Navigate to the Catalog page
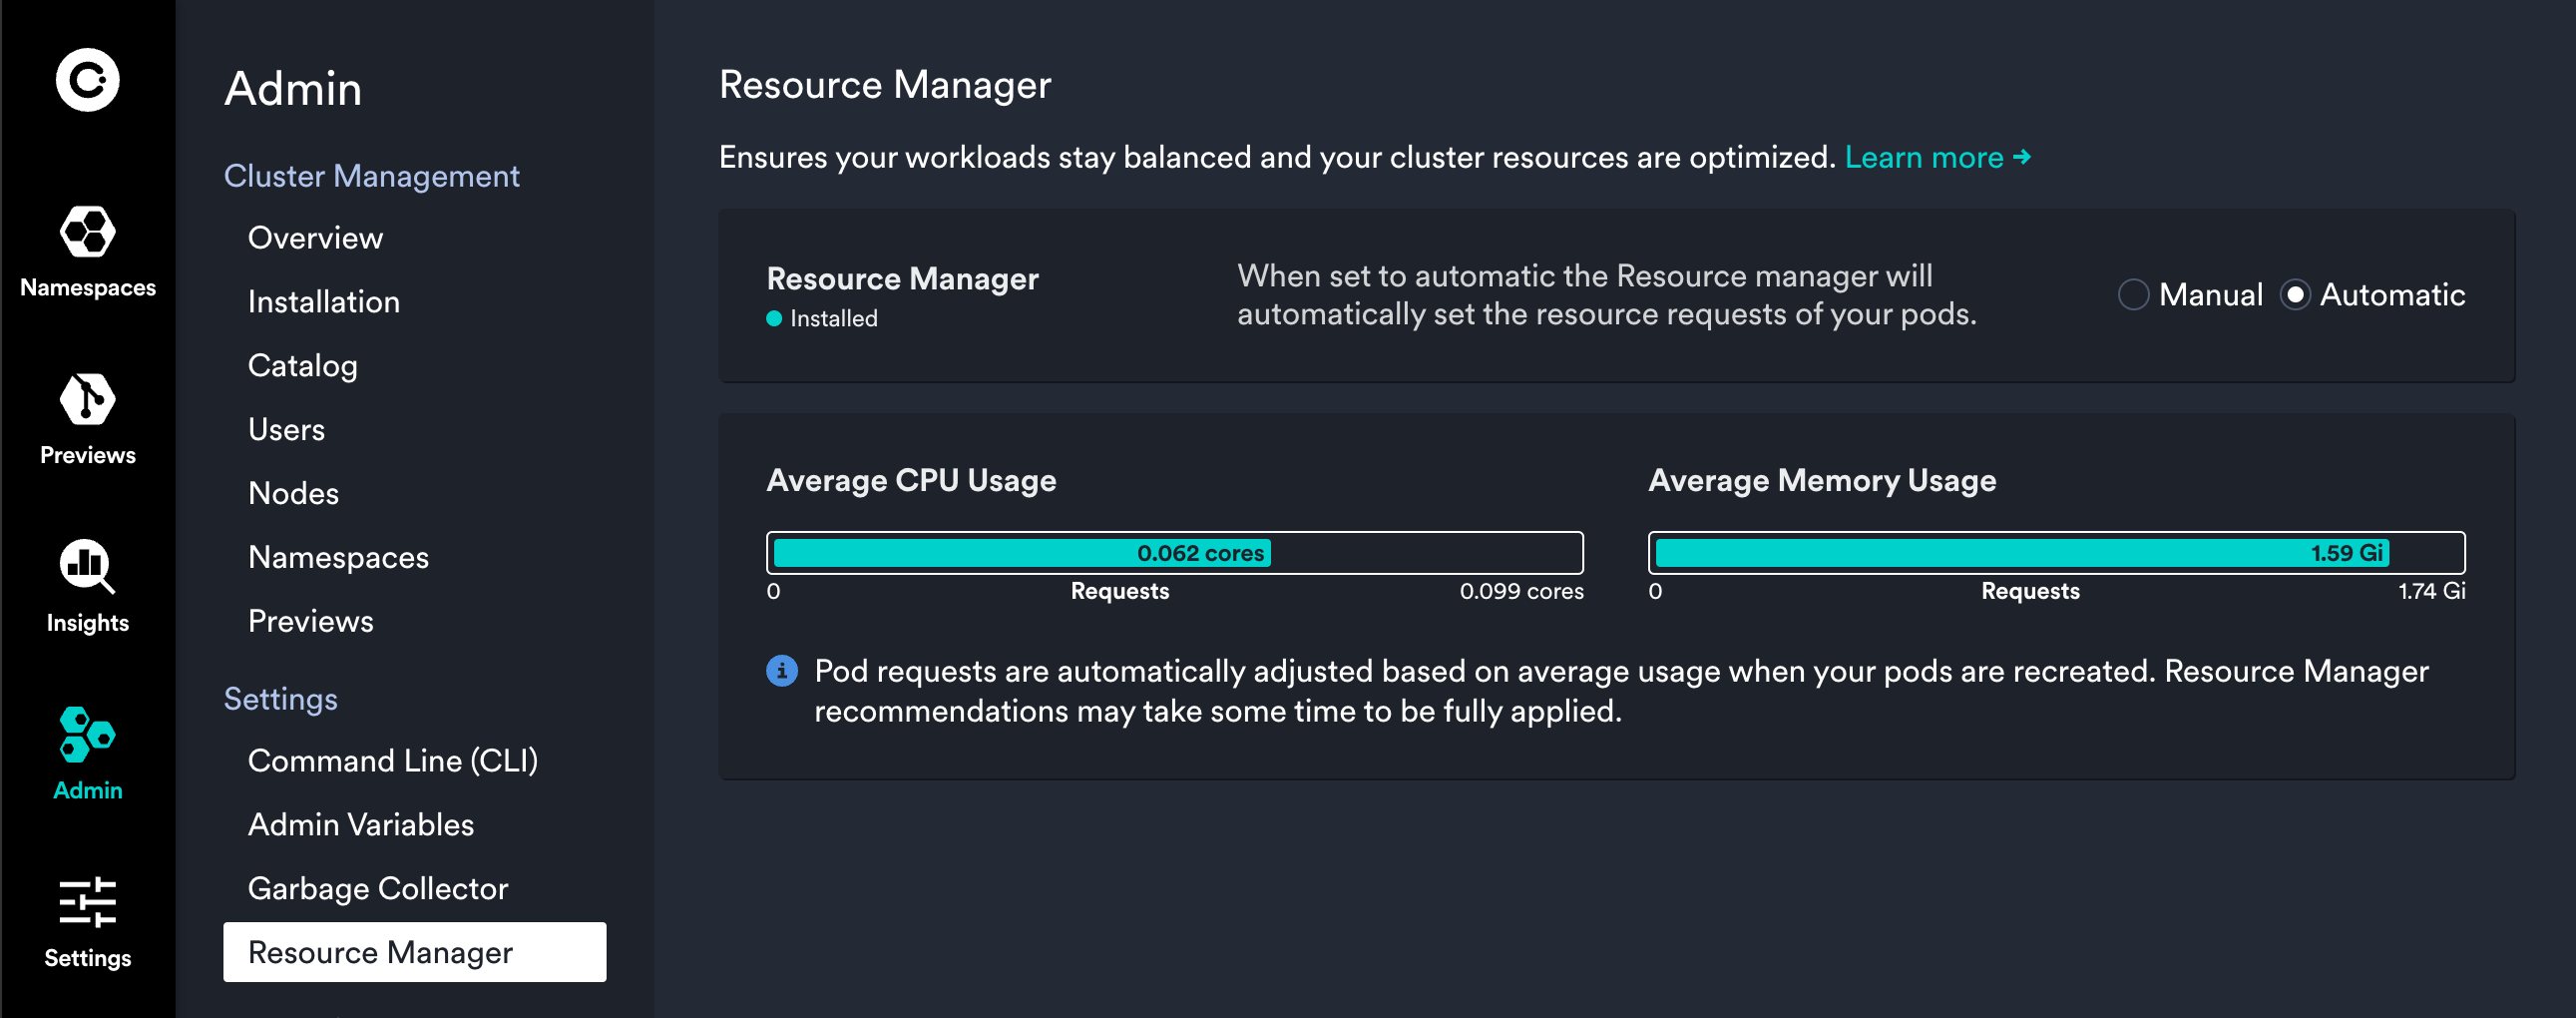 click(302, 366)
